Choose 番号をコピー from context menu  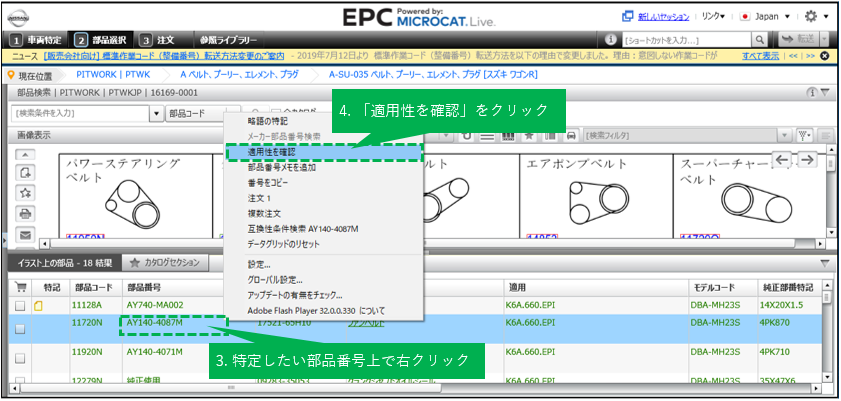click(268, 183)
